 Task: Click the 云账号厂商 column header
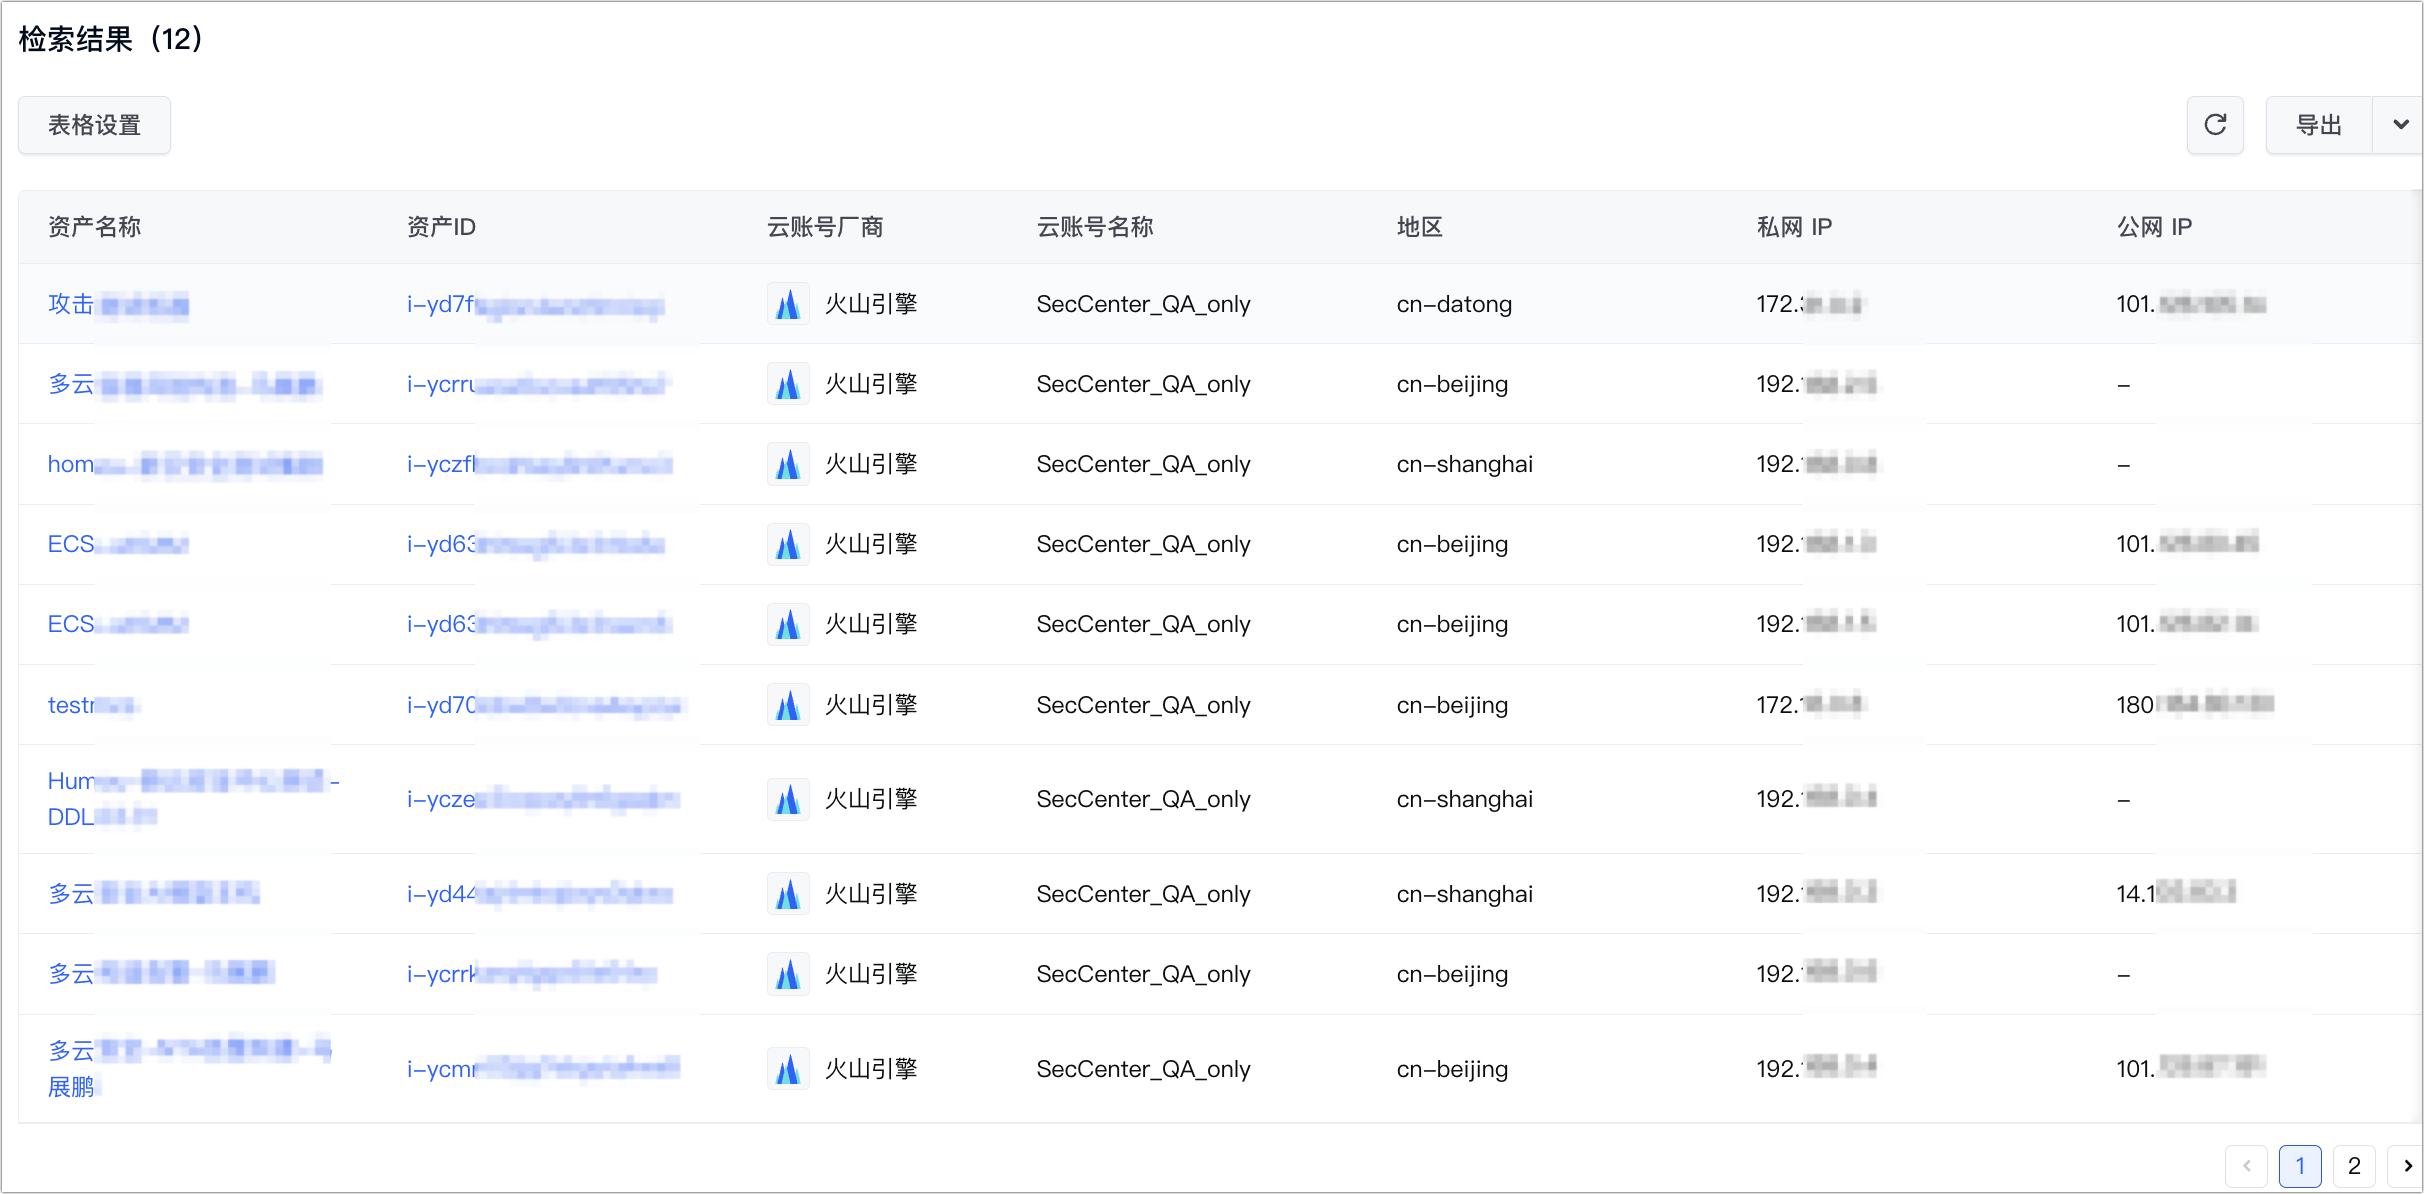coord(825,227)
